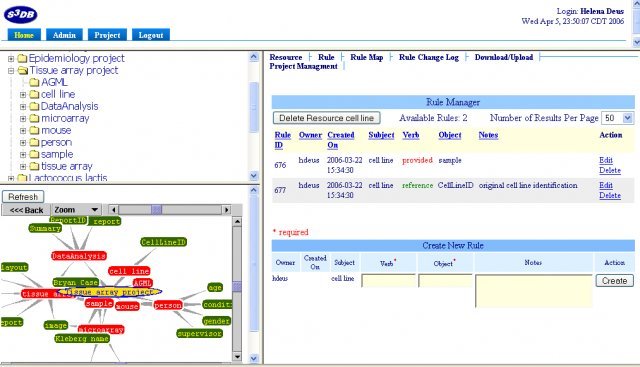Open the Project tab

(x=107, y=35)
